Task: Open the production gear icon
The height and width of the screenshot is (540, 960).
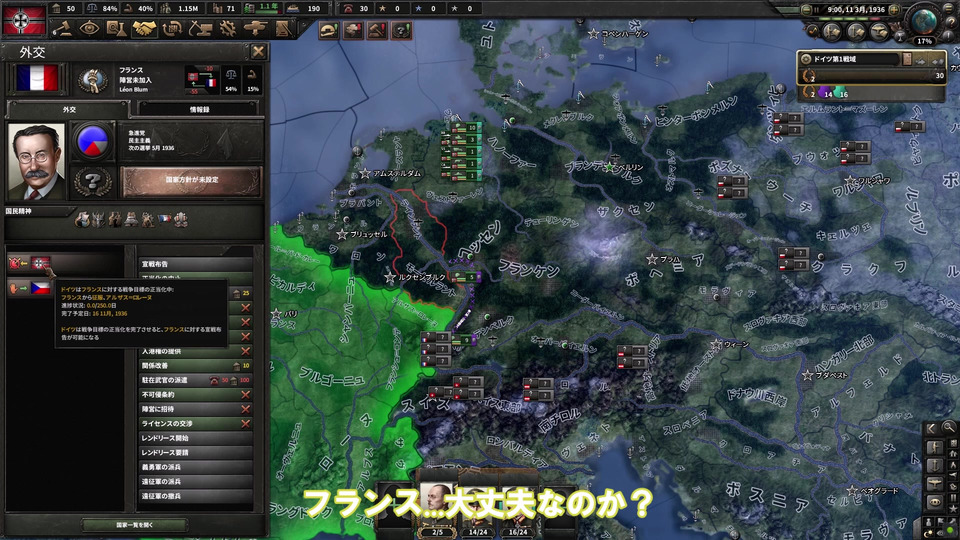Action: pyautogui.click(x=227, y=28)
